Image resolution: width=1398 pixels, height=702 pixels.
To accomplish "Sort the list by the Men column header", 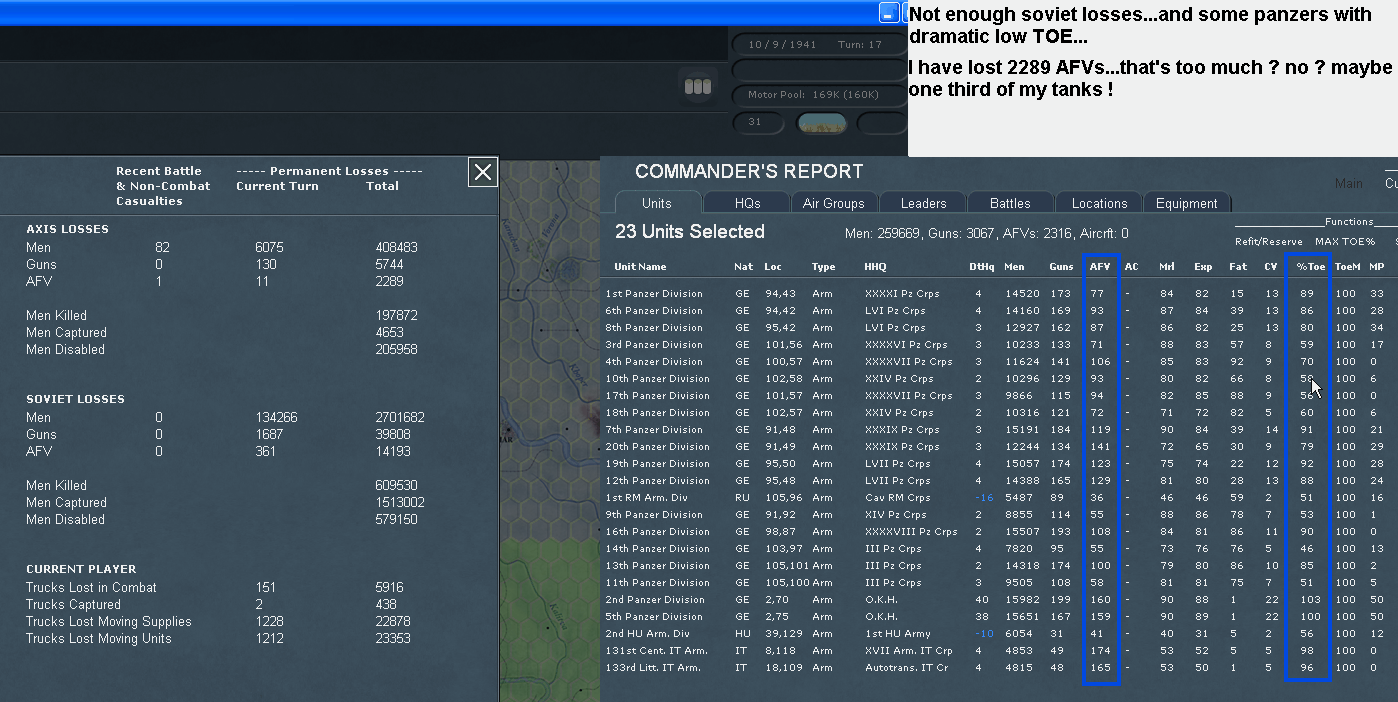I will tap(1015, 266).
